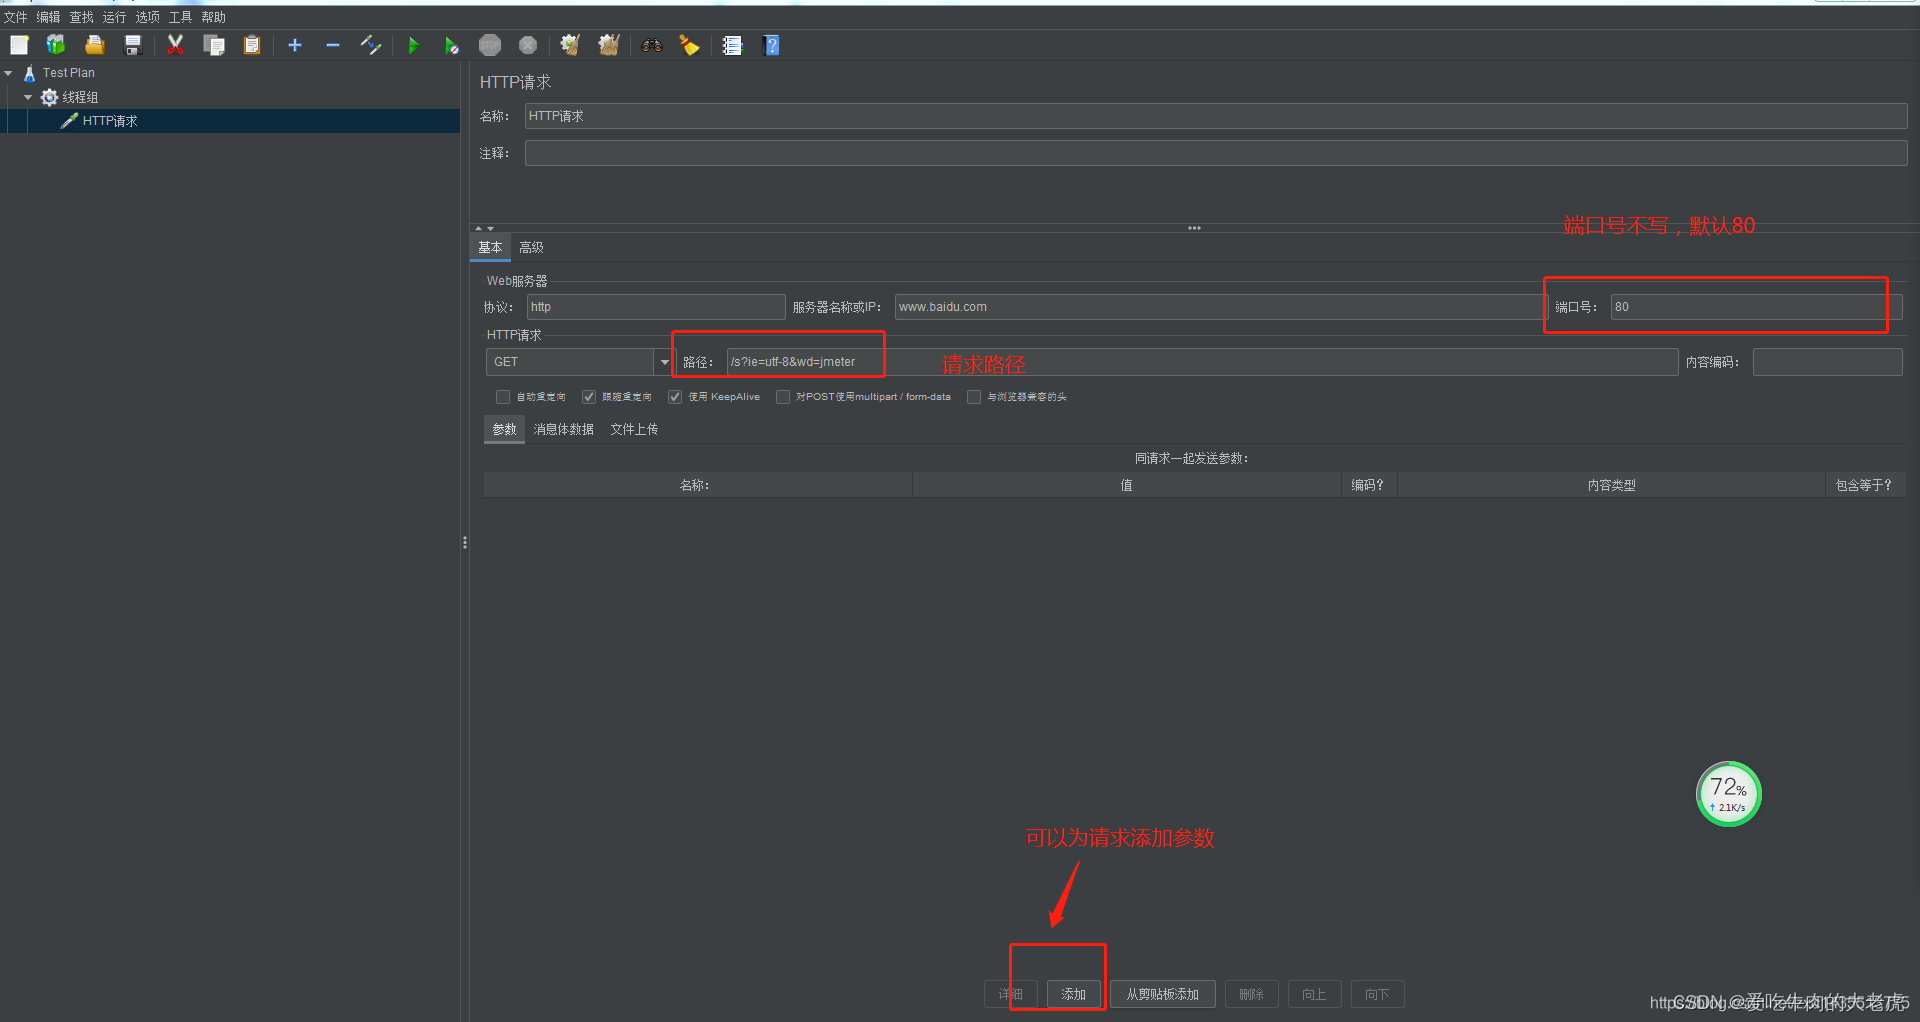Open the function helper list icon

coord(733,45)
